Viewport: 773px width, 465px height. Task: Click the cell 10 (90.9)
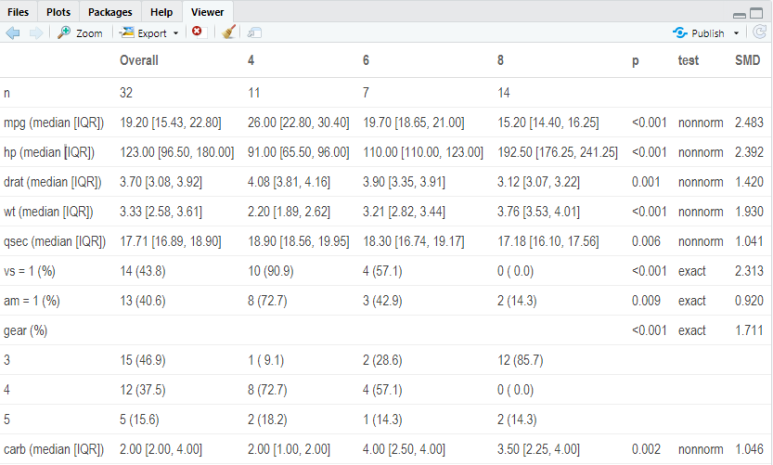pos(271,271)
